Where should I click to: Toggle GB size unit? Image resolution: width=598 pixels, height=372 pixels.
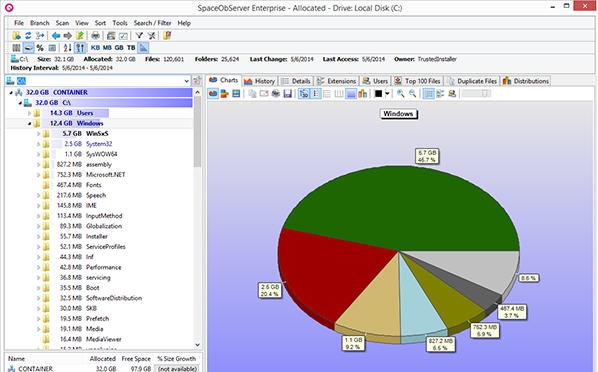[119, 48]
